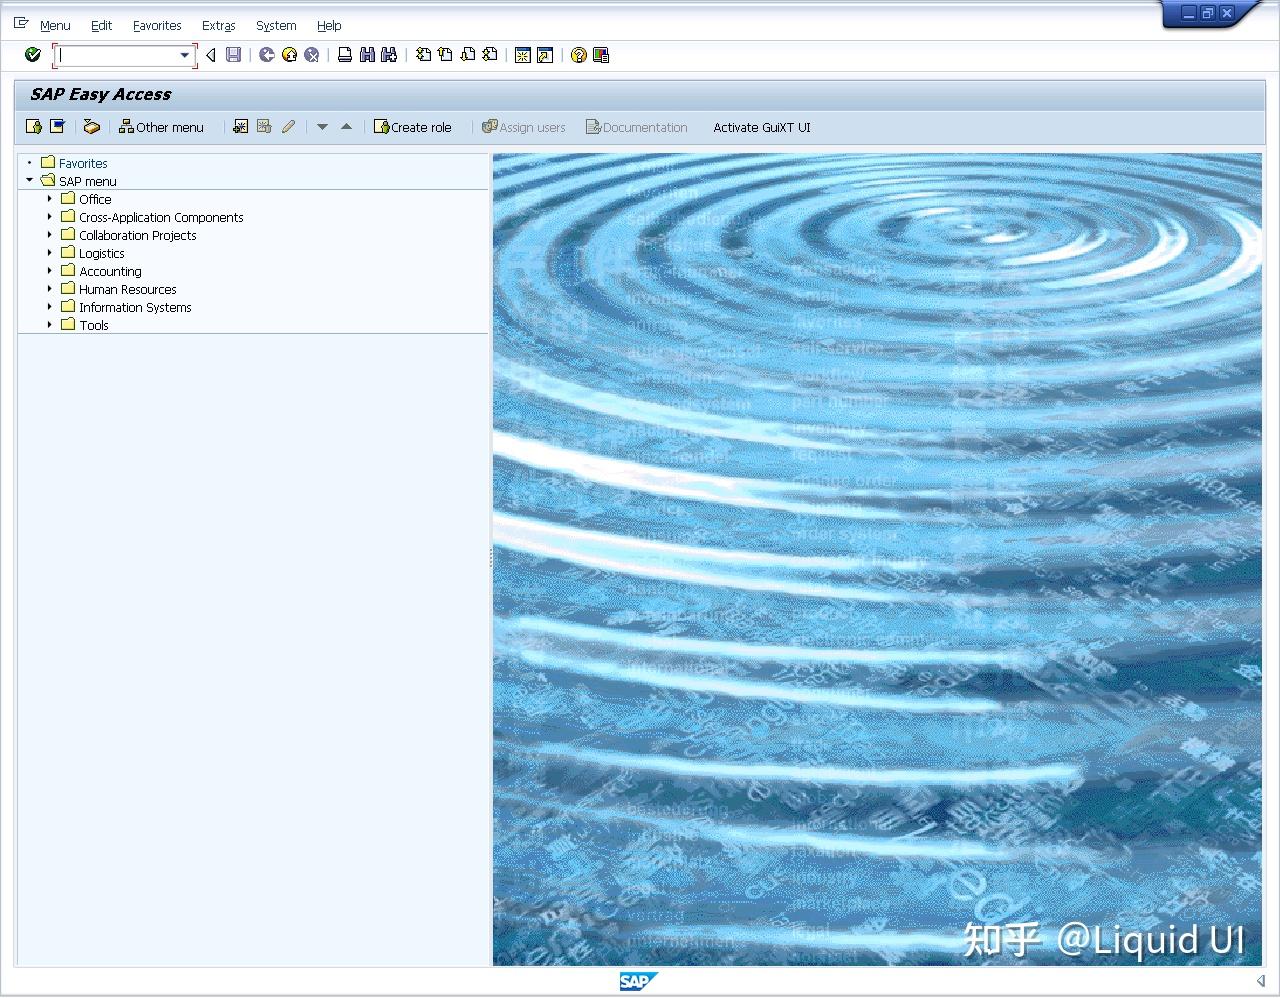1280x998 pixels.
Task: Click the yellow Exit arrow icon
Action: pyautogui.click(x=289, y=55)
